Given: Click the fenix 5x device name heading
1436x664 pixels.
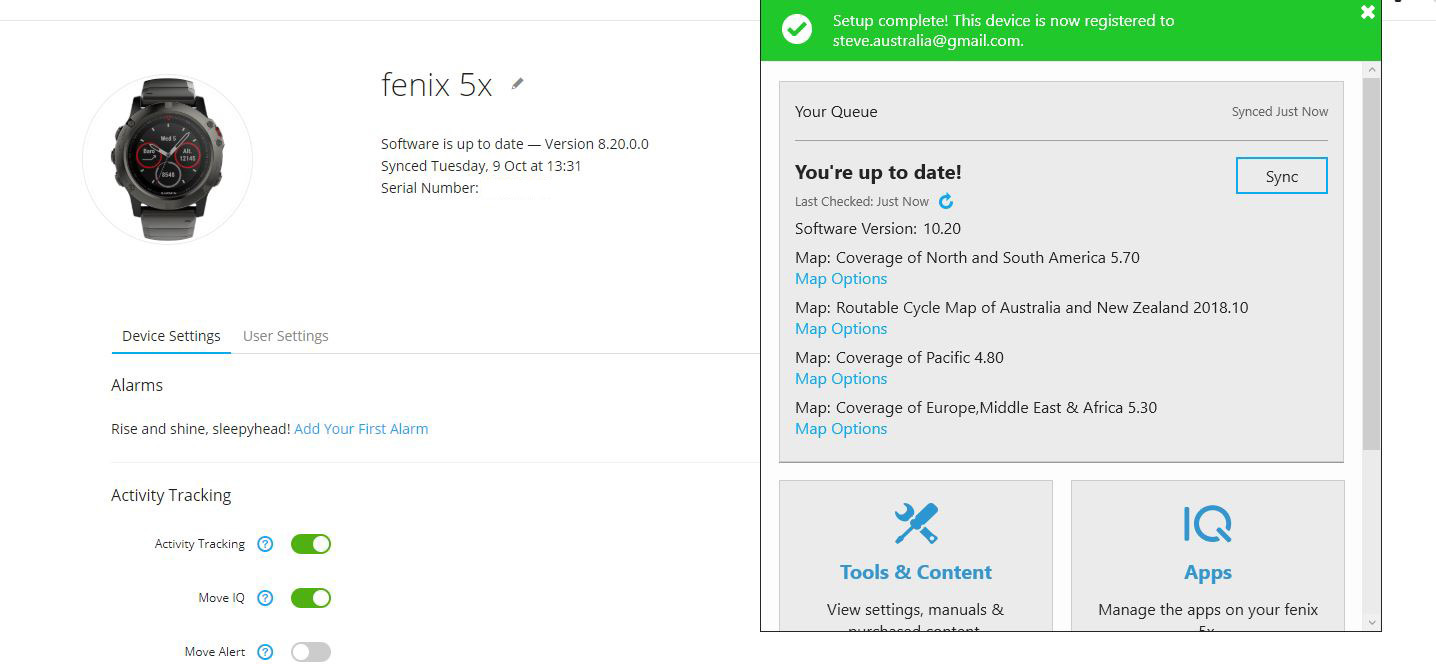Looking at the screenshot, I should (436, 85).
